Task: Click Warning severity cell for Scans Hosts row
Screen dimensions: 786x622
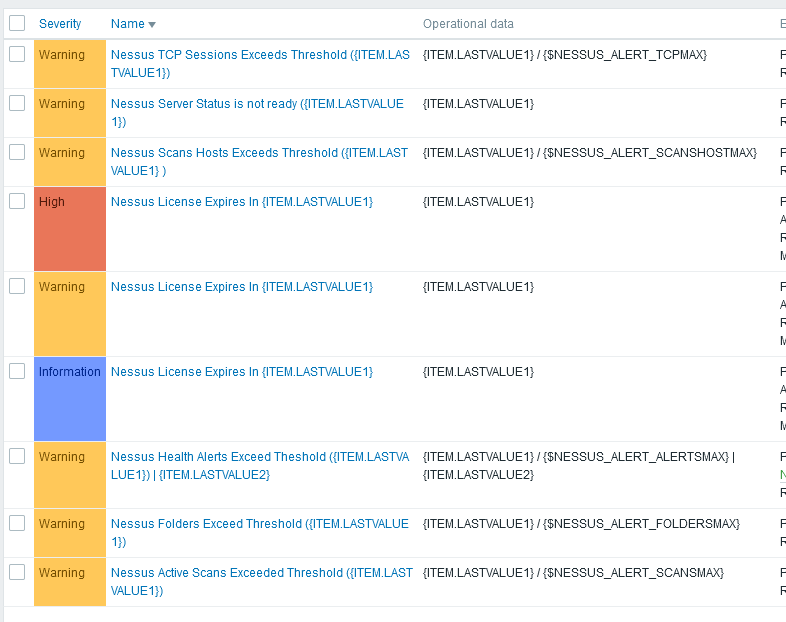Action: (x=70, y=162)
